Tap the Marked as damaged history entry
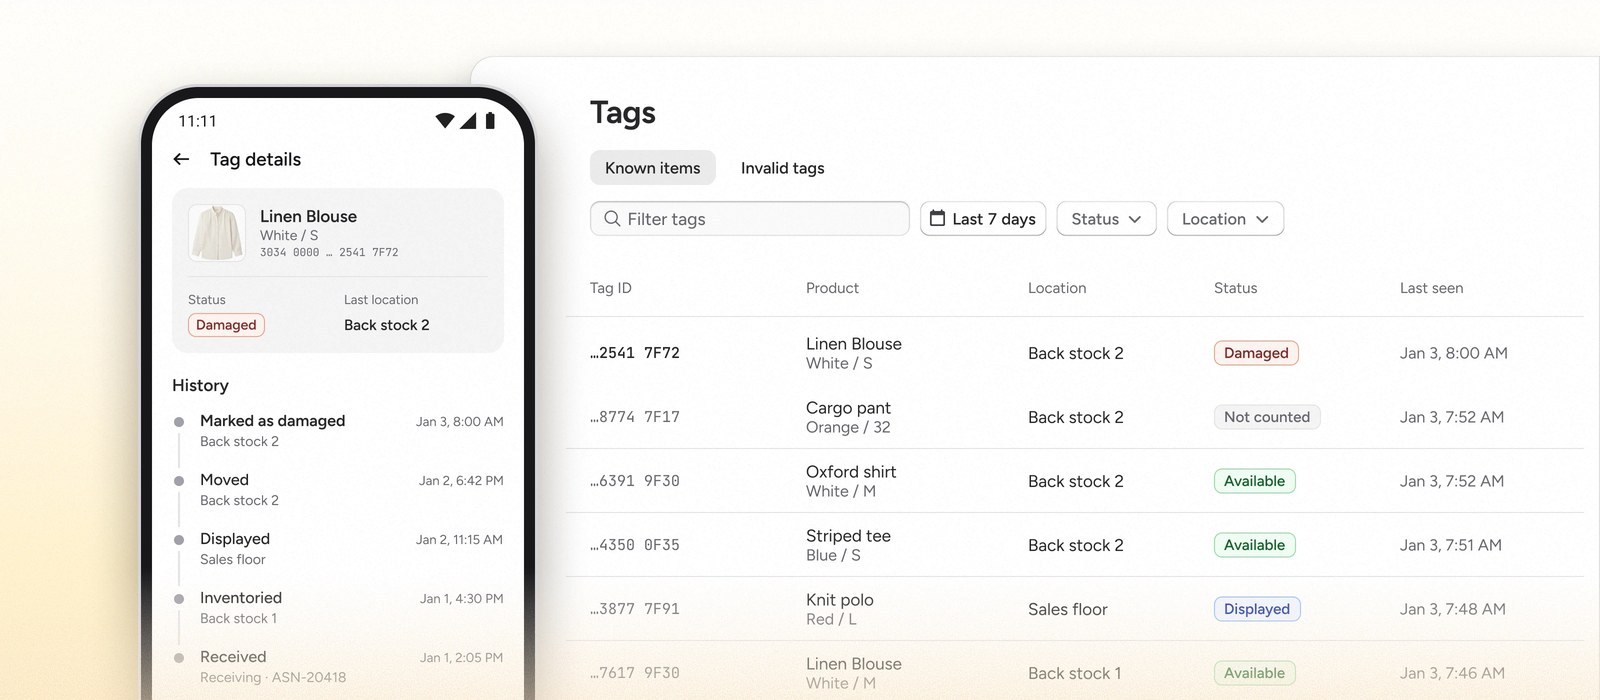Screen dimensions: 1600x700 point(338,431)
